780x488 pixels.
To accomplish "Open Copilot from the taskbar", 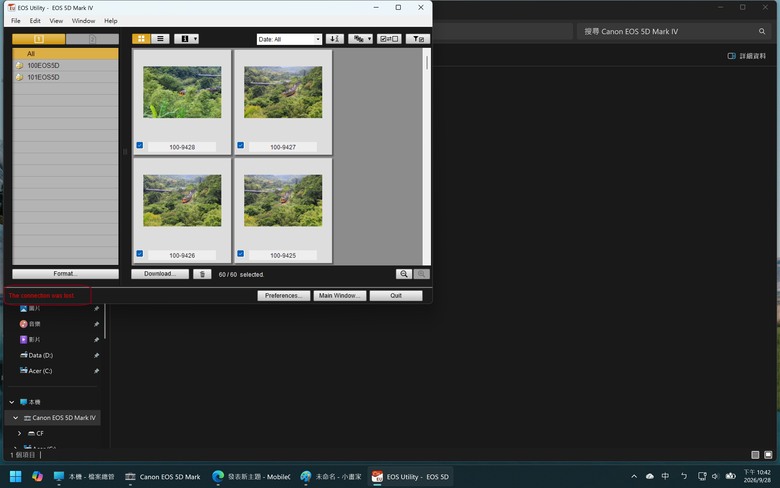I will coord(37,477).
